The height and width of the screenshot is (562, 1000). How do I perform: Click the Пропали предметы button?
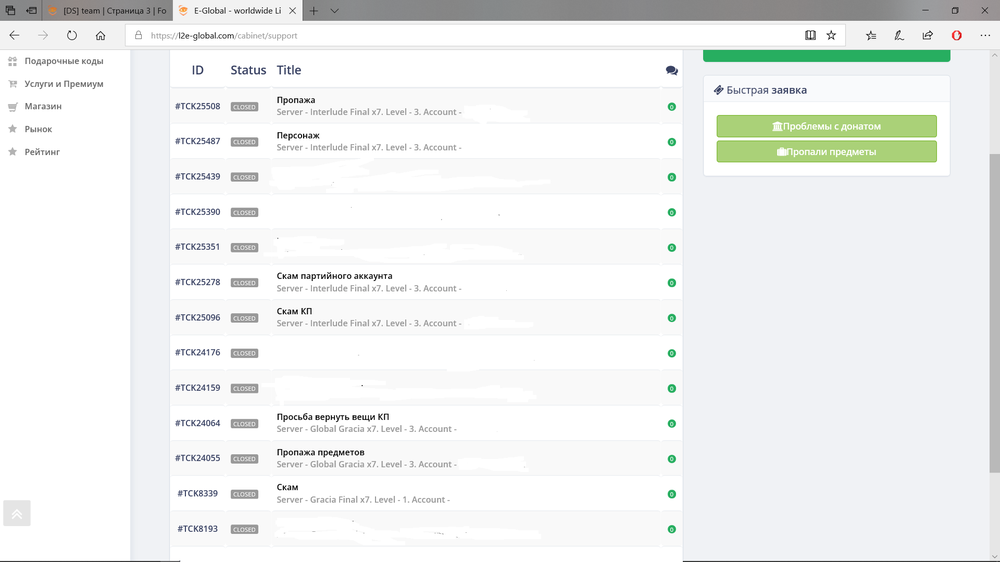[x=826, y=152]
